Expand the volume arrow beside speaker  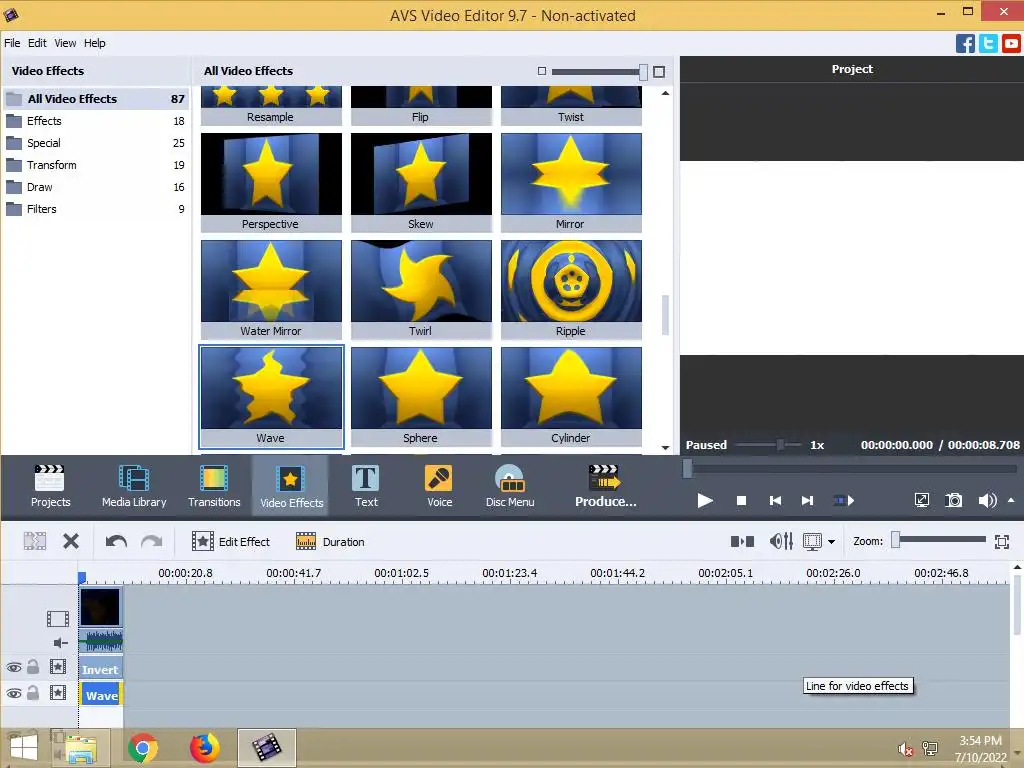pyautogui.click(x=1011, y=500)
